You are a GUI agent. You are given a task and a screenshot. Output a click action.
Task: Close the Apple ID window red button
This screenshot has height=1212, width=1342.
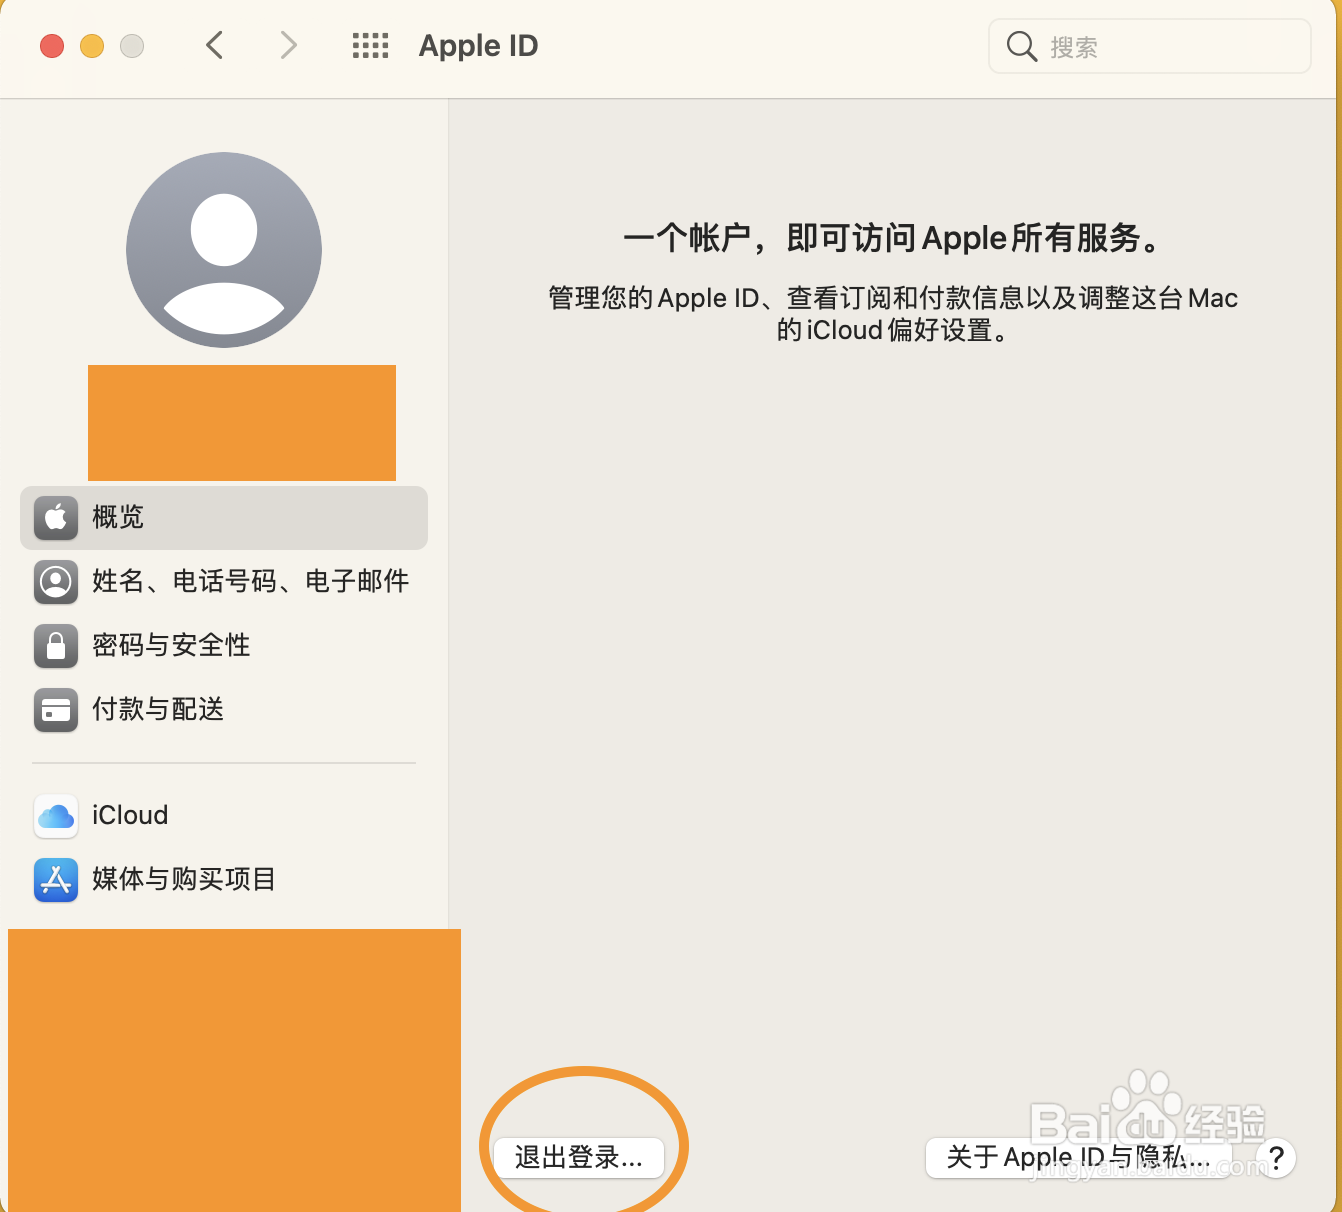tap(52, 46)
